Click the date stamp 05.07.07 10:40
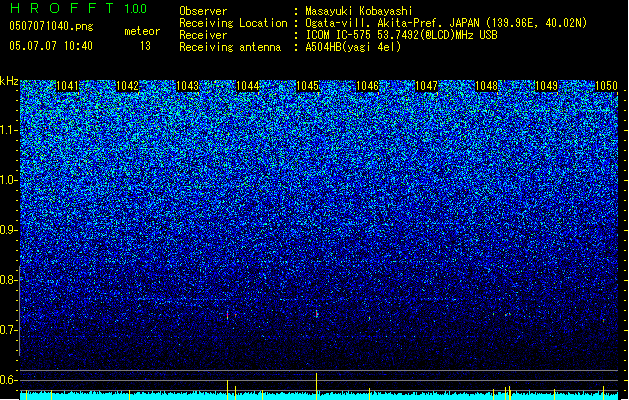The height and width of the screenshot is (400, 629). (x=51, y=46)
